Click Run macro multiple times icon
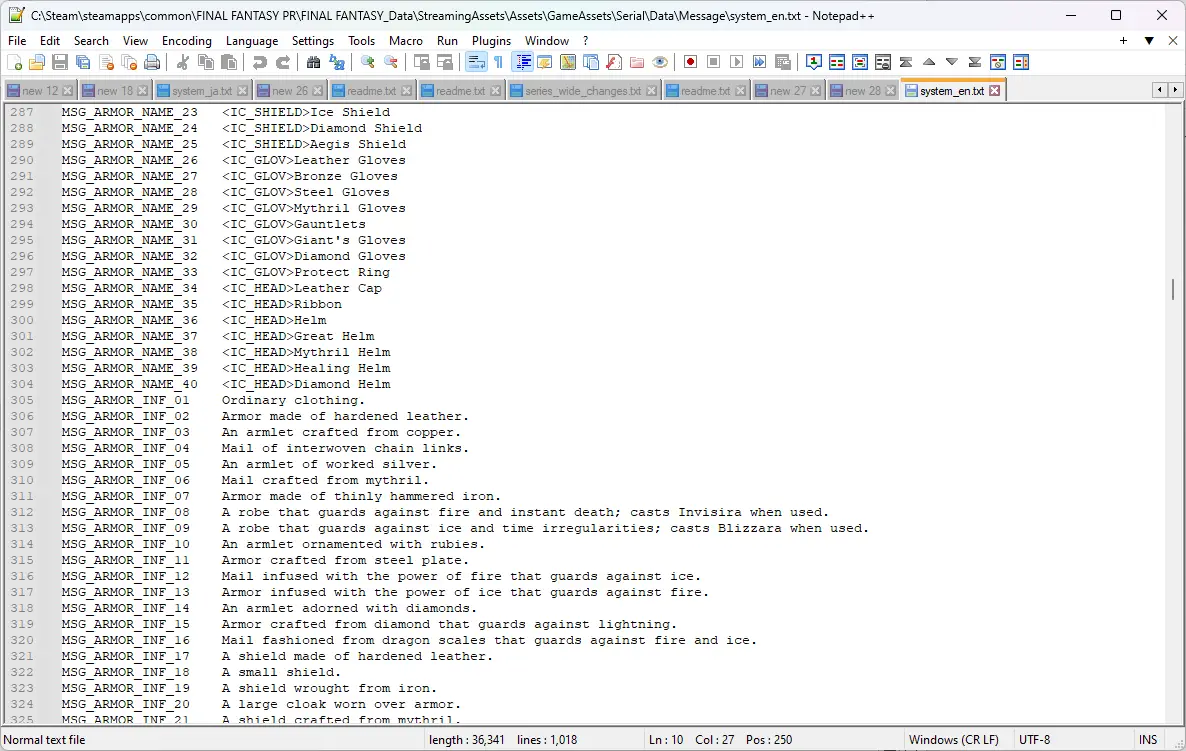The width and height of the screenshot is (1186, 751). [759, 63]
